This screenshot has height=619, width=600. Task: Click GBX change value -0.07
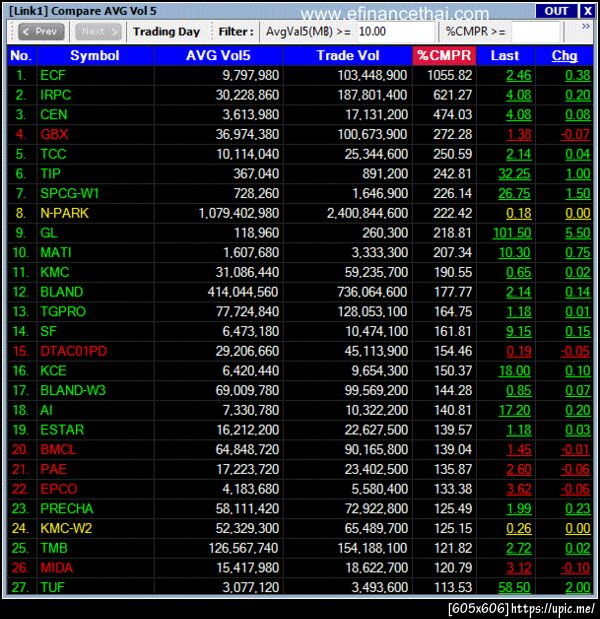coord(576,135)
